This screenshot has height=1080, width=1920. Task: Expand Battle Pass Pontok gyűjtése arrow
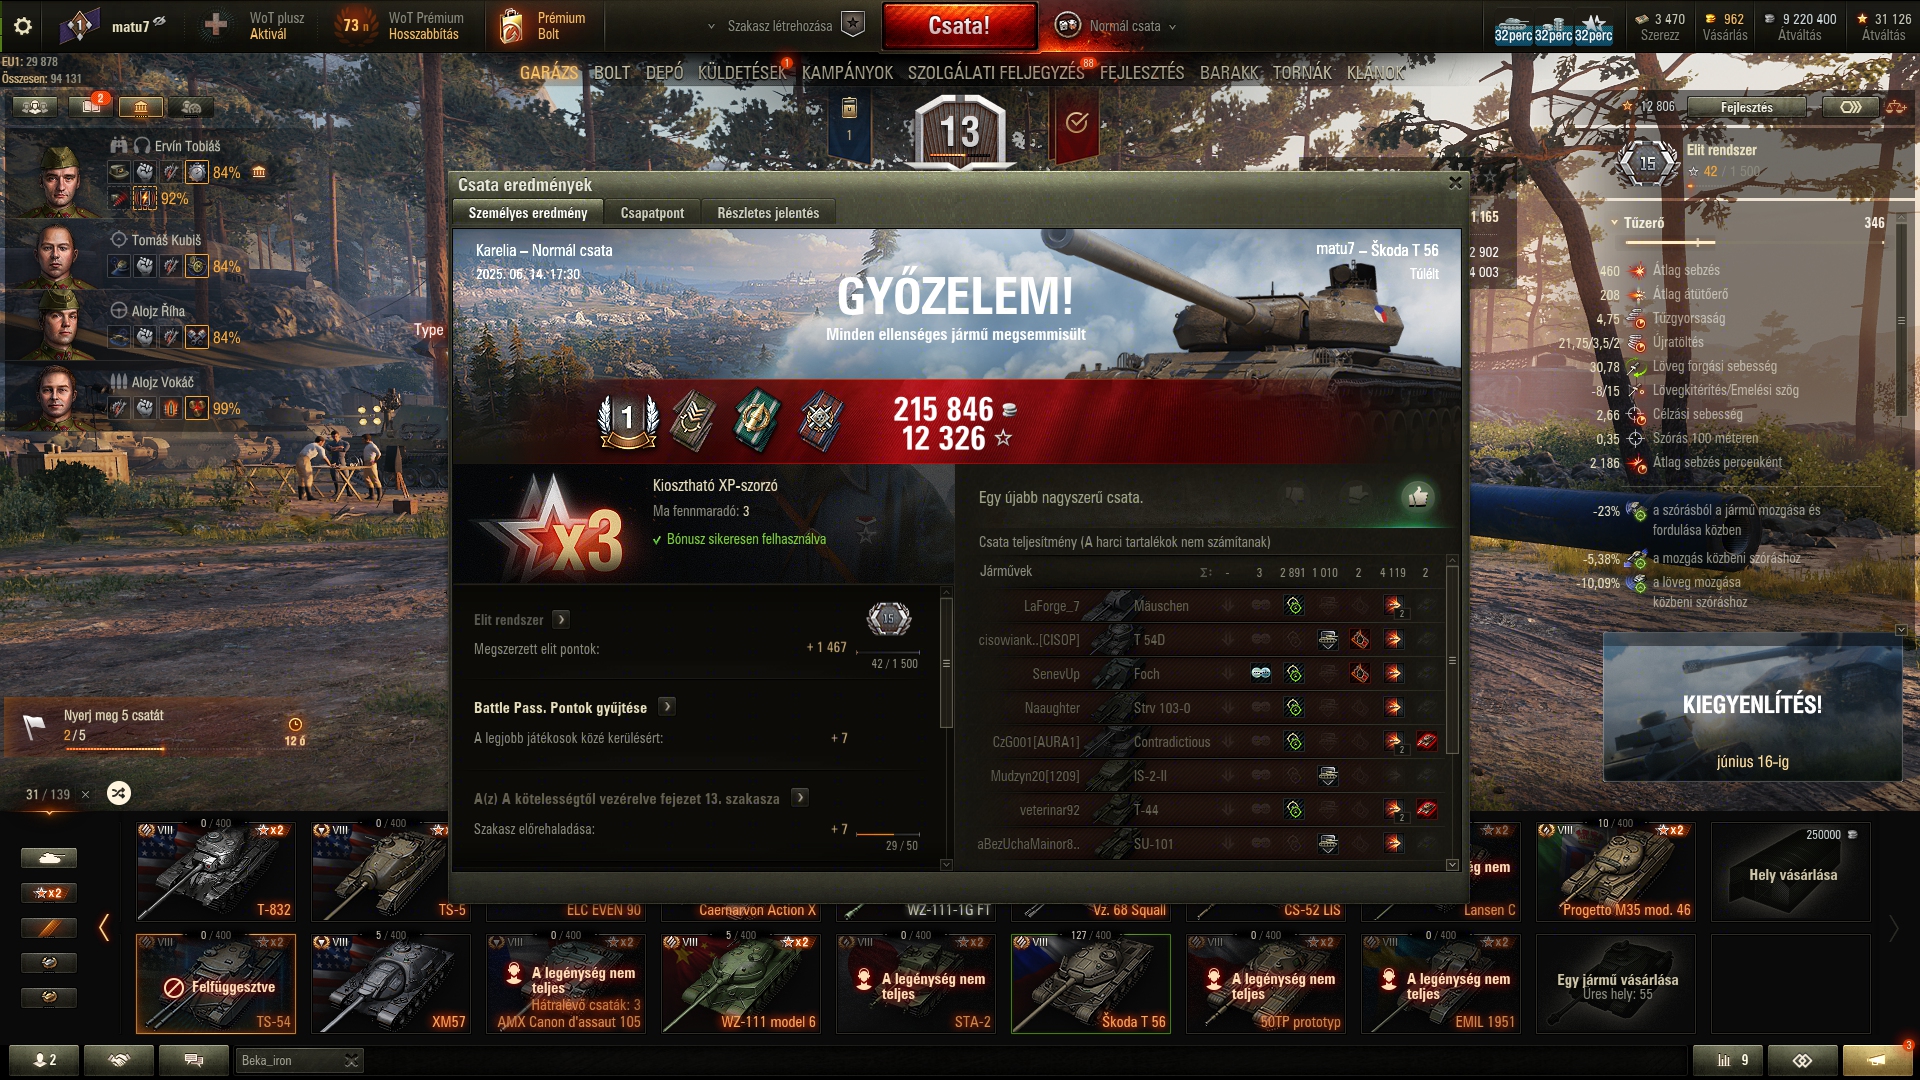coord(667,707)
